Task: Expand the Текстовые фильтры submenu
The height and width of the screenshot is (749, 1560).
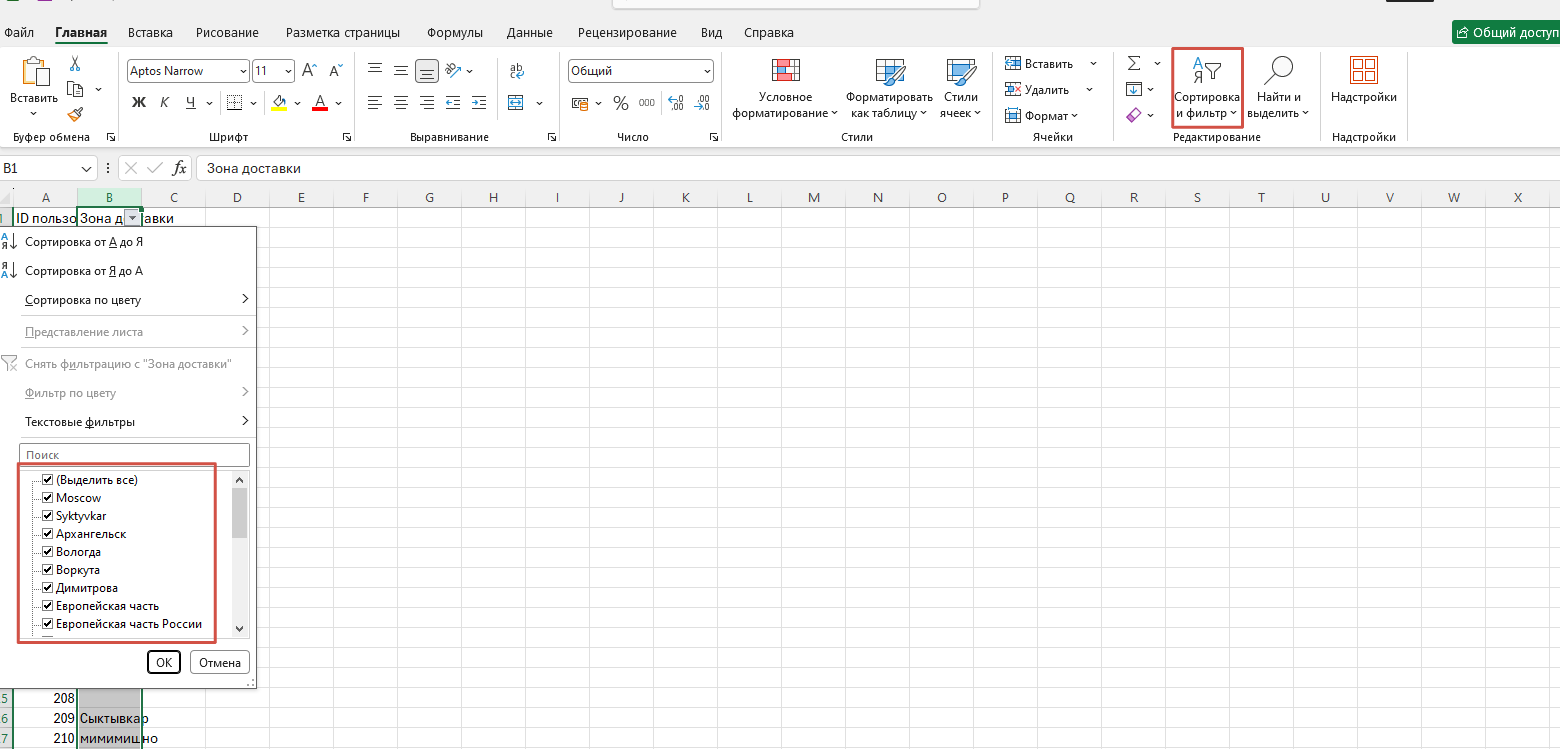Action: point(135,422)
